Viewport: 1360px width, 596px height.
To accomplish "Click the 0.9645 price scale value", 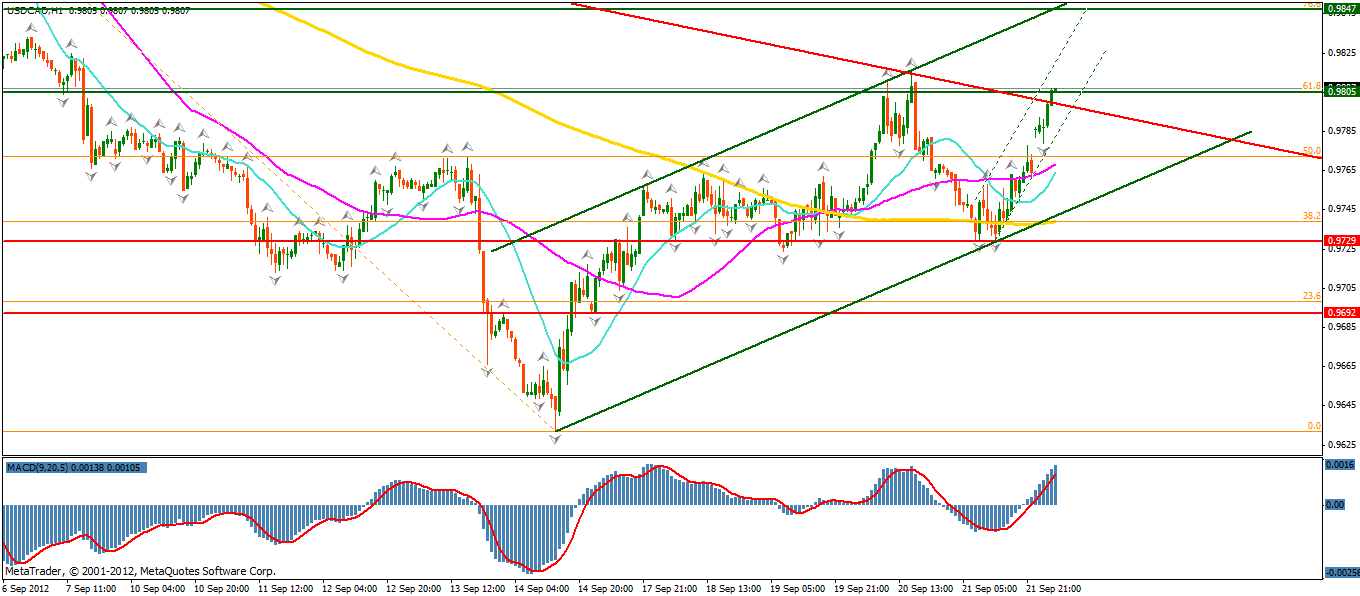I will 1341,405.
